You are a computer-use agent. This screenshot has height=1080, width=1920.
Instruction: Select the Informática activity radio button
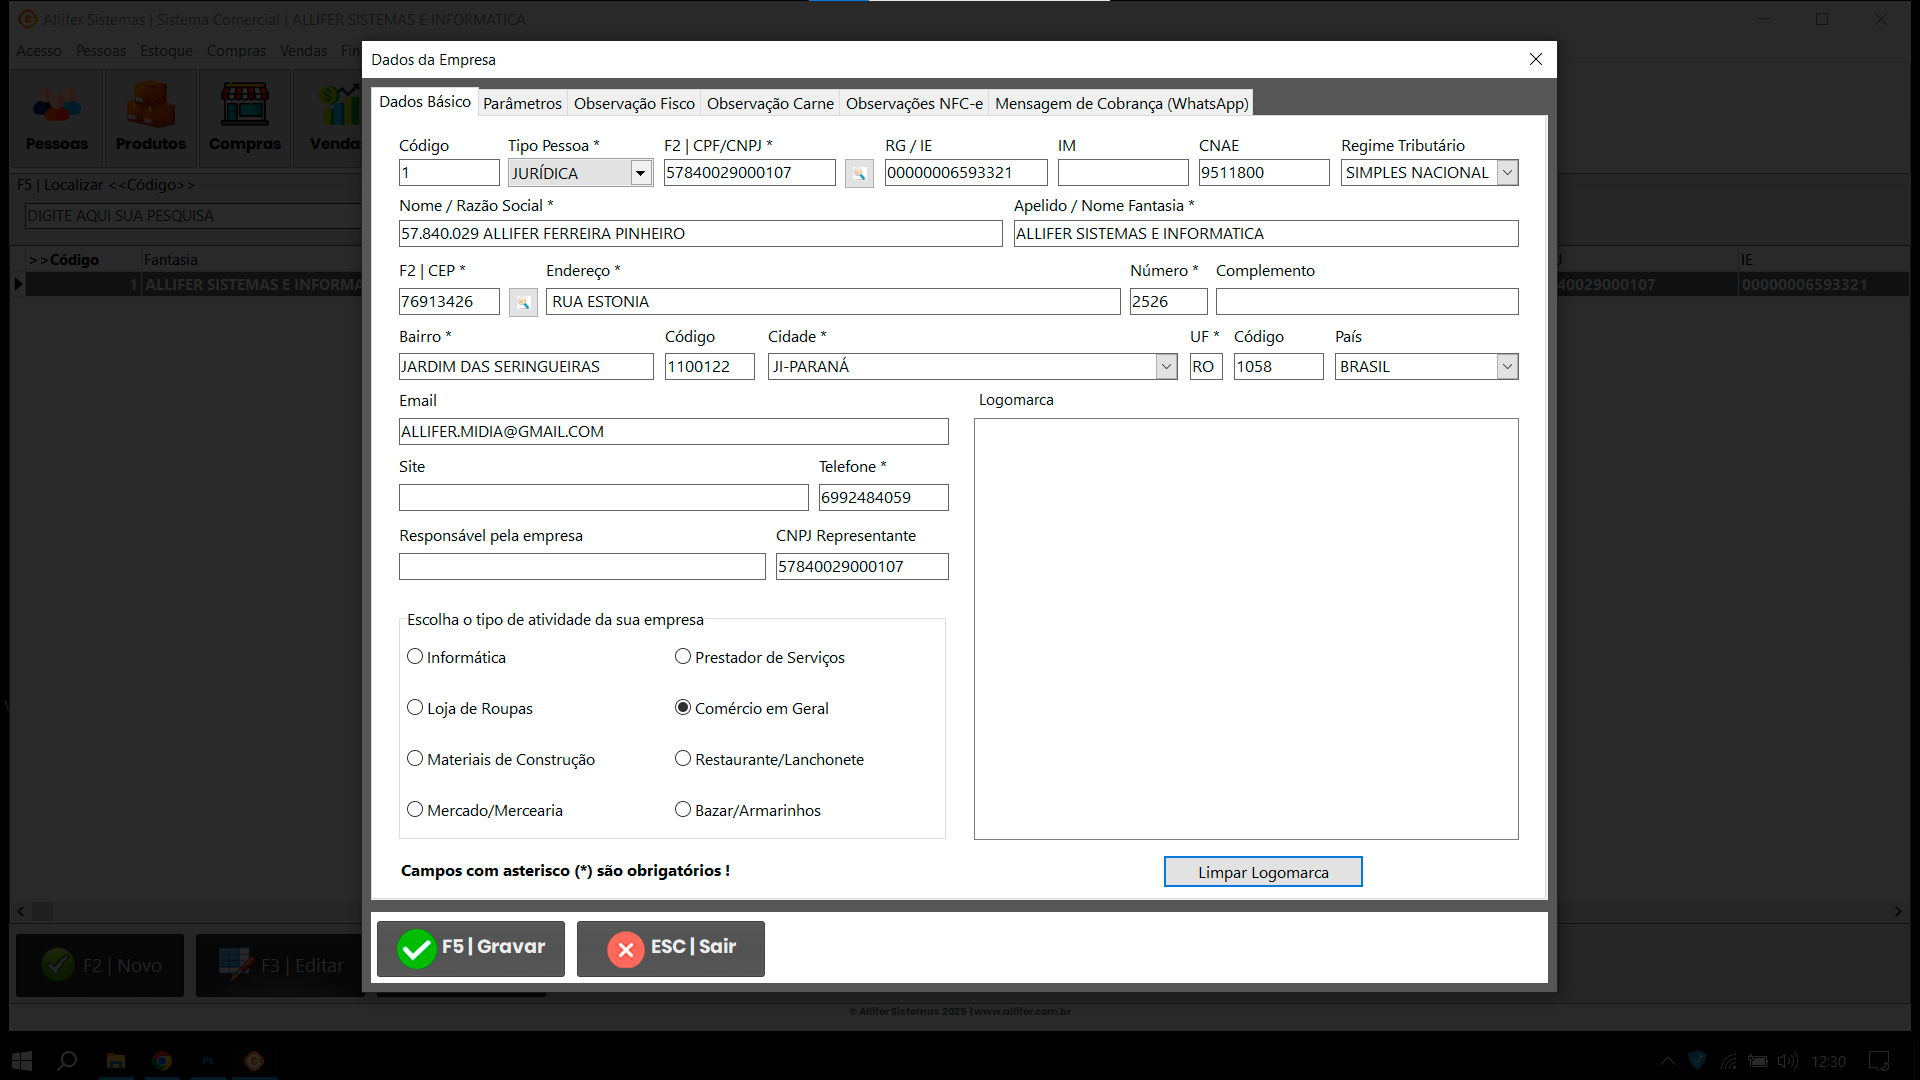point(415,657)
